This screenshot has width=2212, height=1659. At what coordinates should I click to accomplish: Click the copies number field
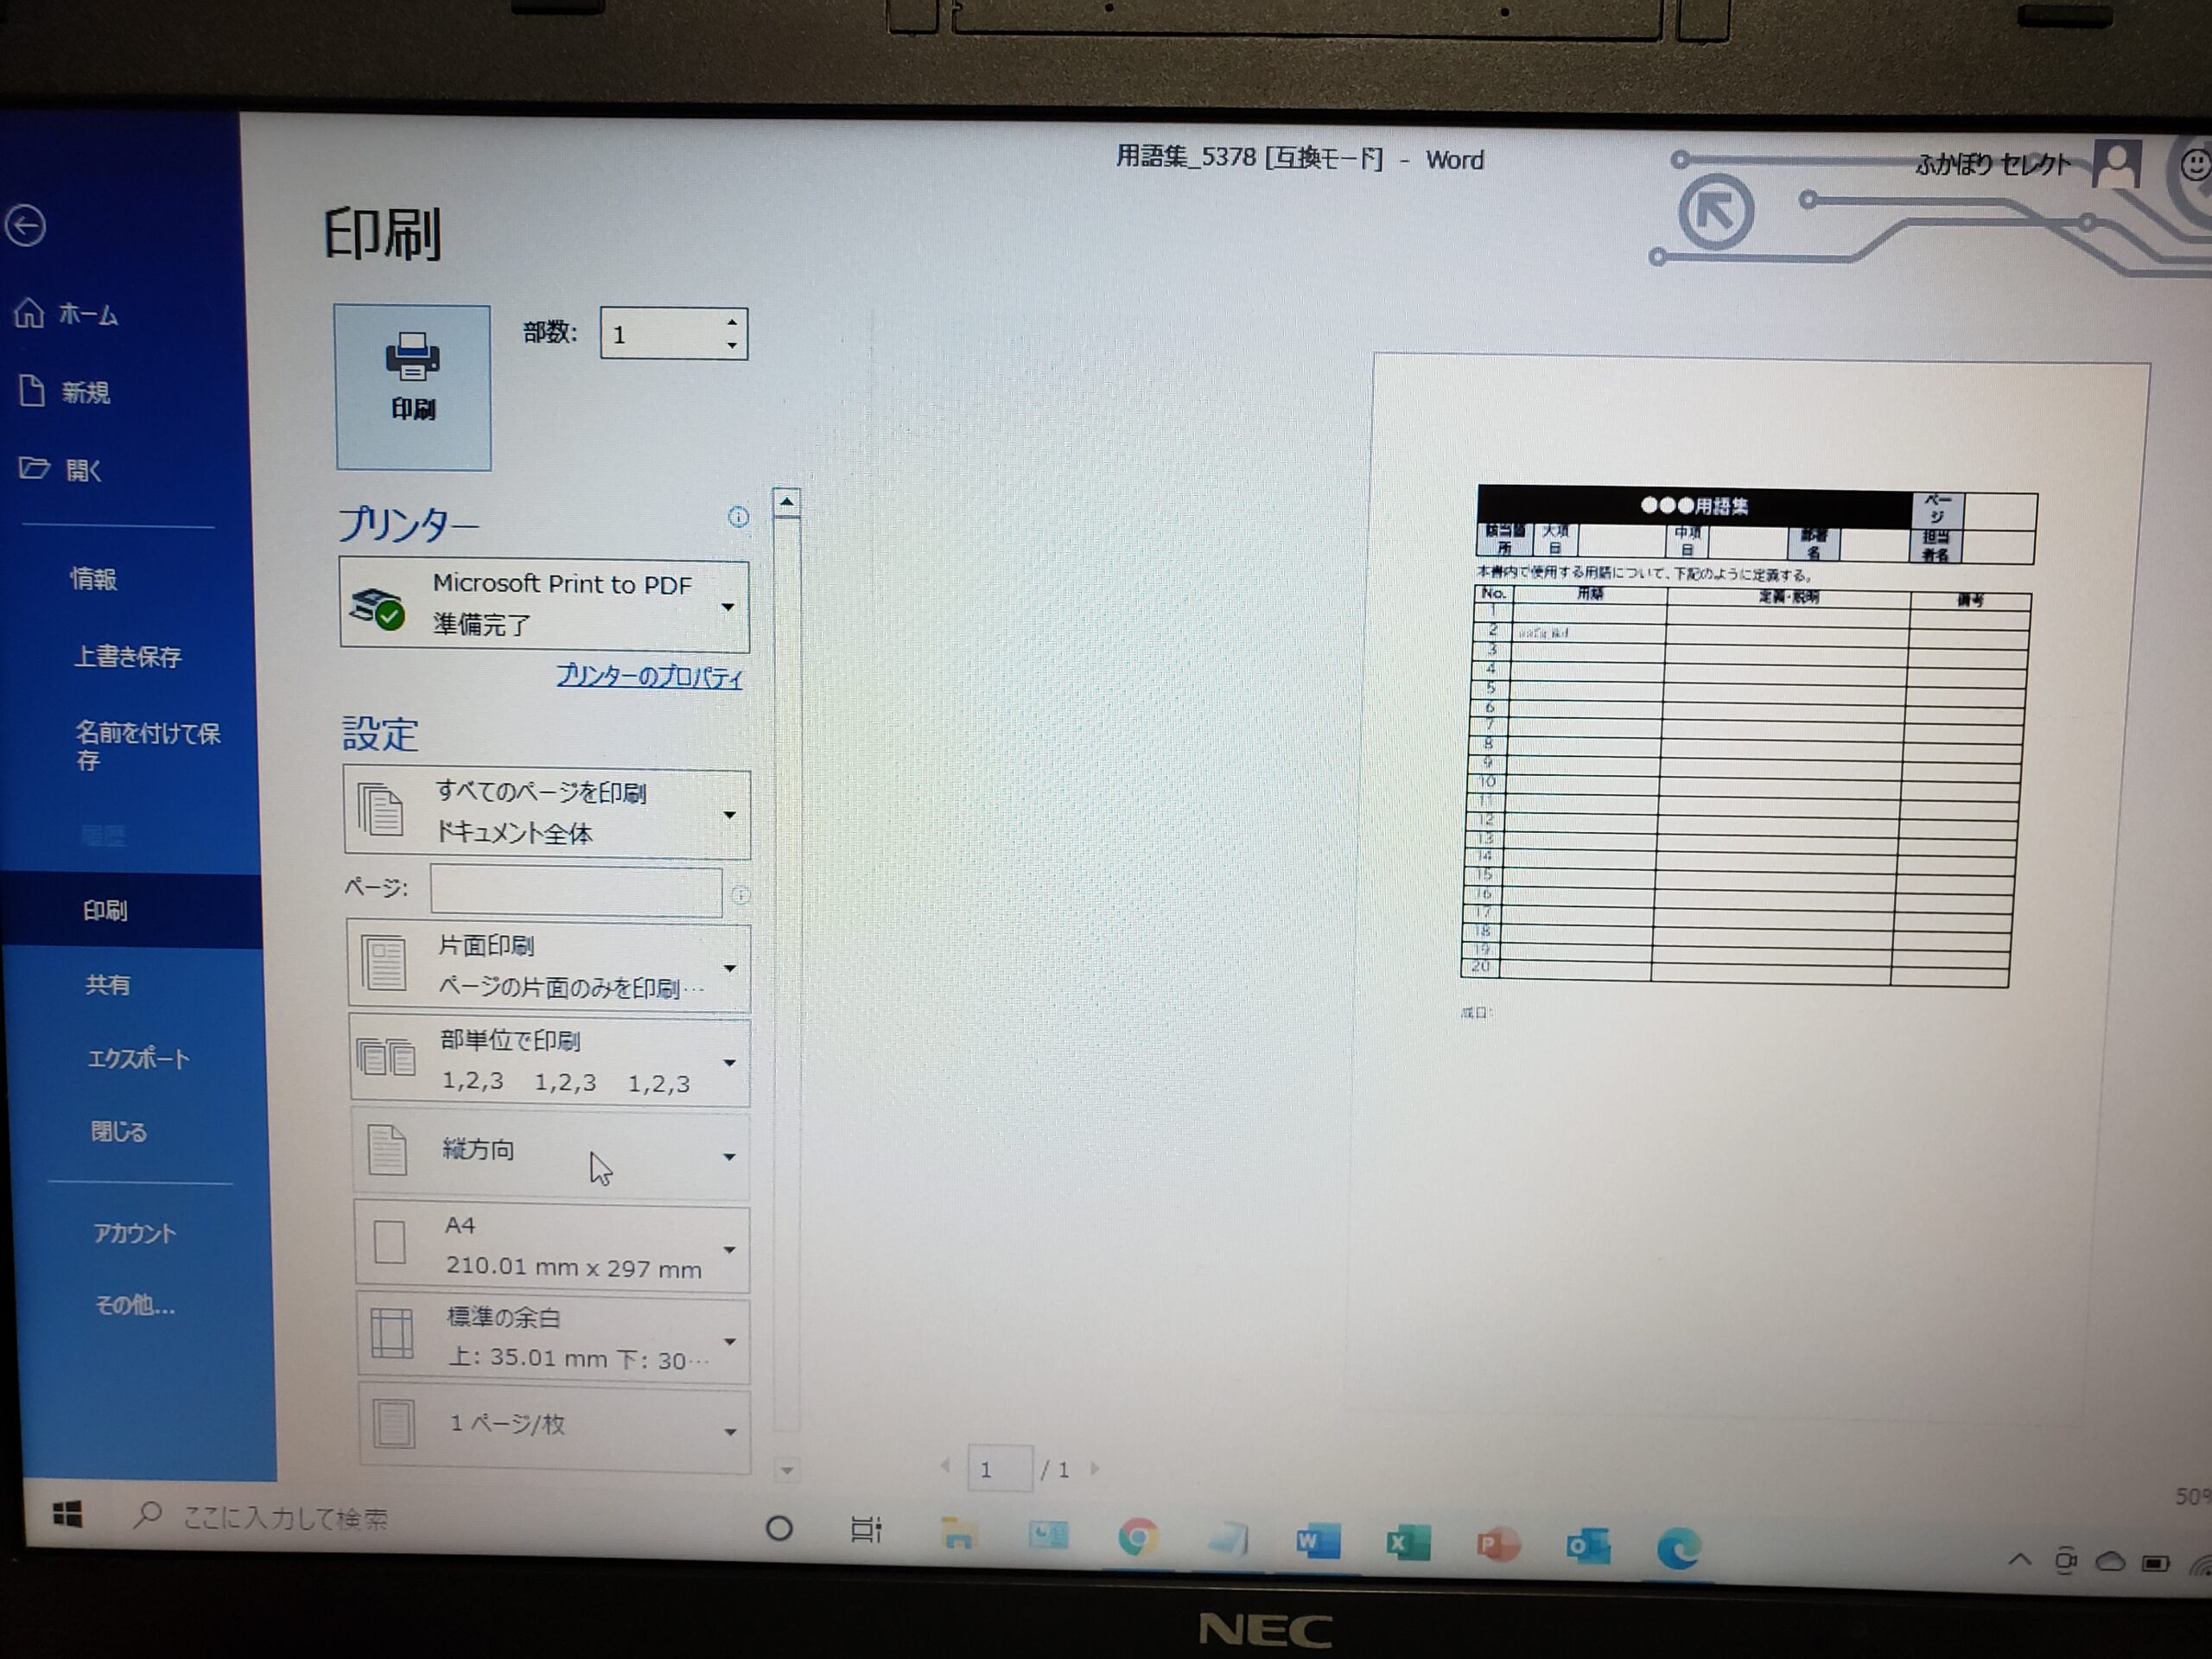tap(661, 334)
